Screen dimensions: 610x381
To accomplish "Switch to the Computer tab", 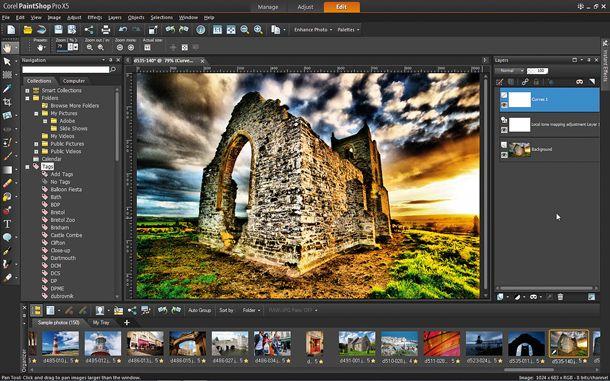I will 74,81.
